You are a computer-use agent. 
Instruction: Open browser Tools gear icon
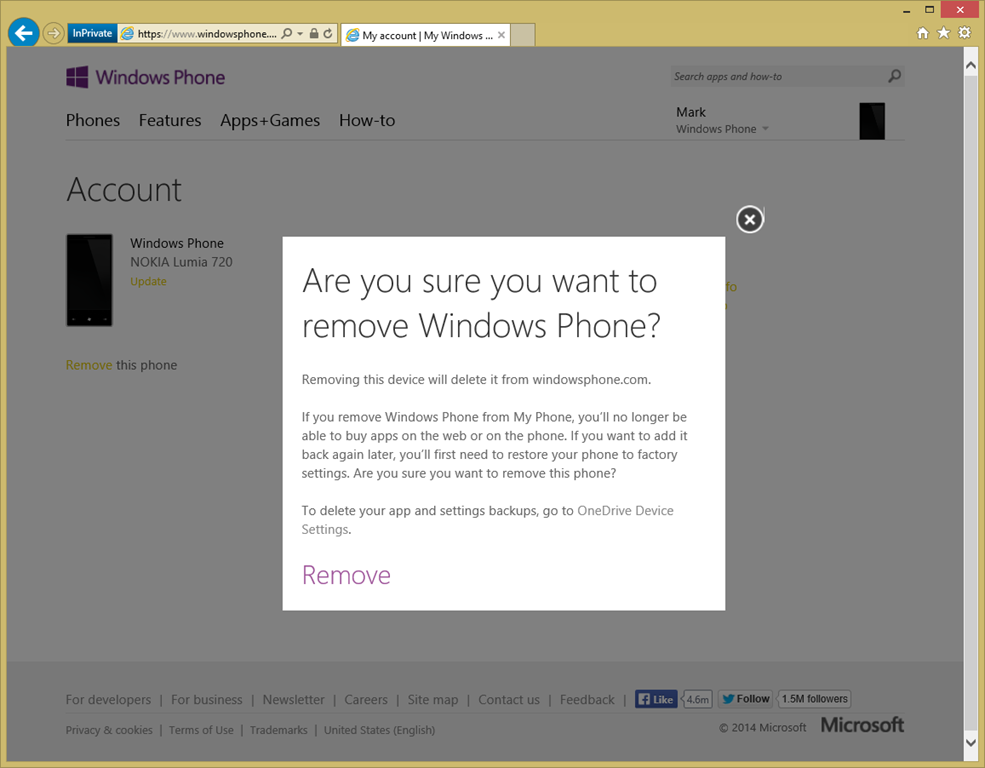[x=964, y=33]
